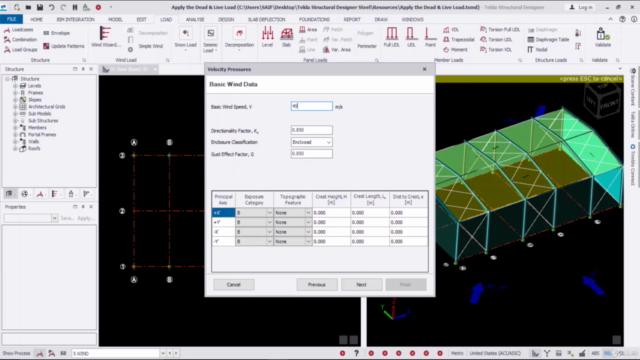Click the Var. Area load tool
Viewport: 640px width, 360px height.
pyautogui.click(x=337, y=49)
